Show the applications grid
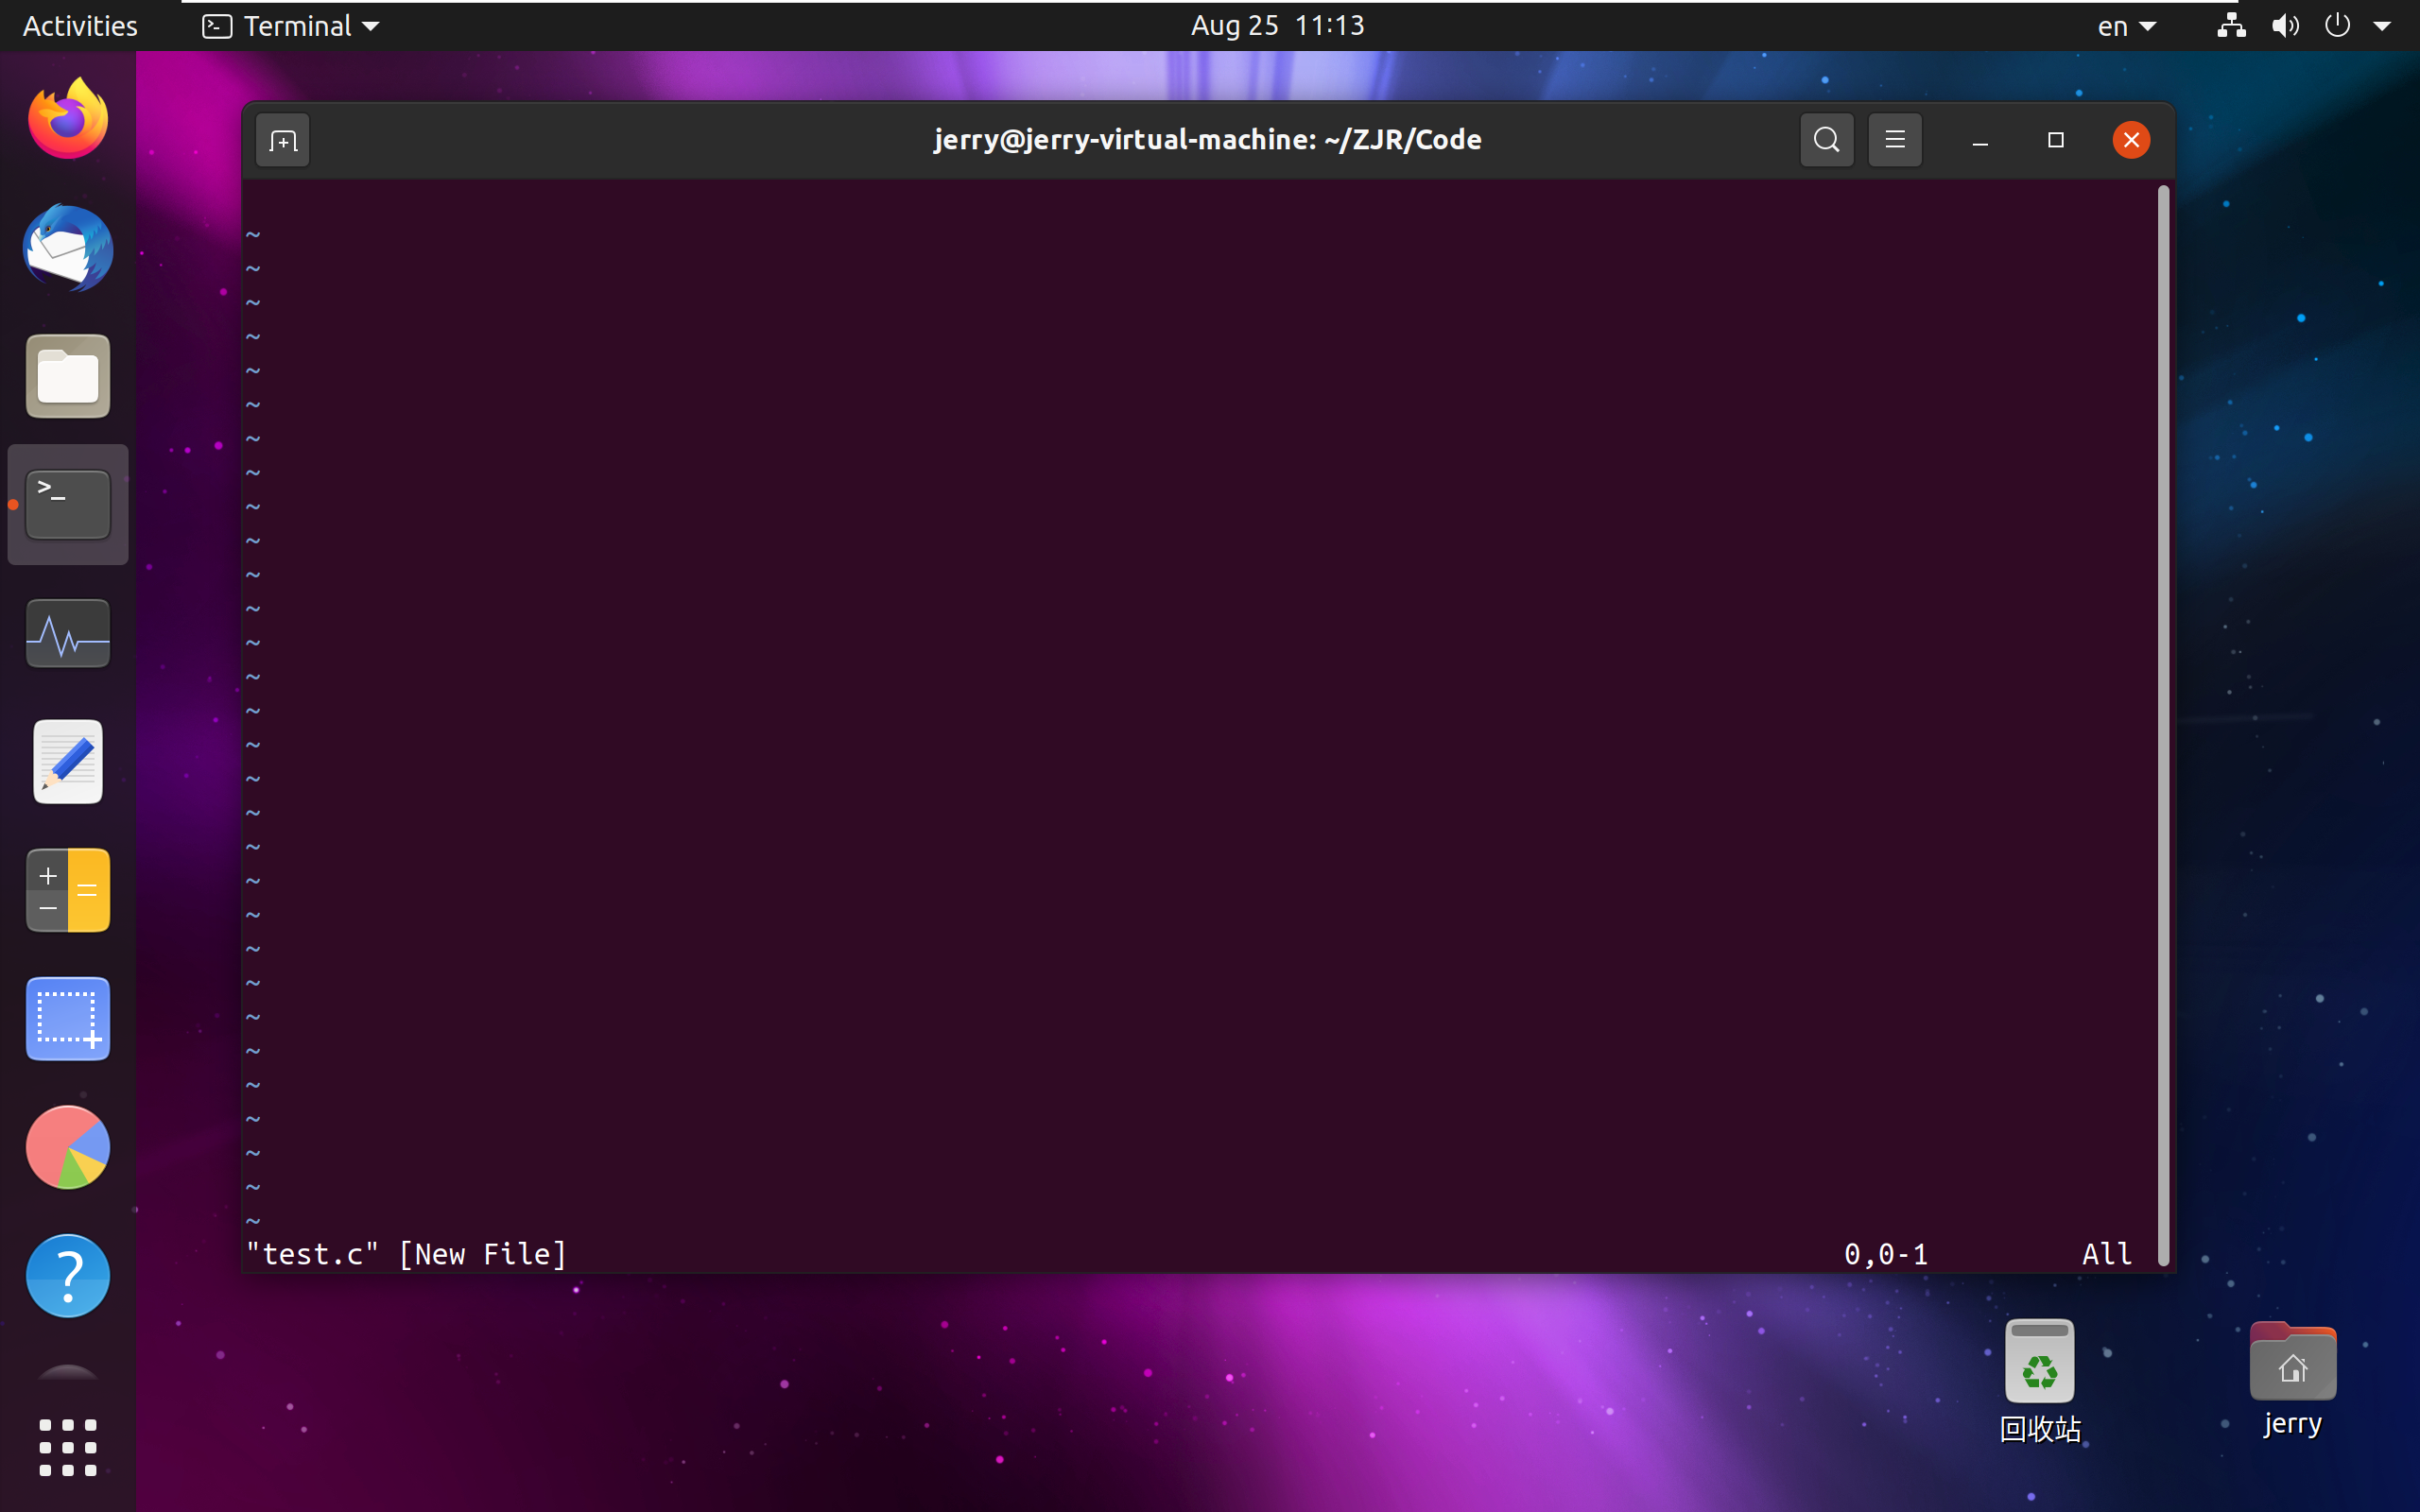 [x=68, y=1447]
